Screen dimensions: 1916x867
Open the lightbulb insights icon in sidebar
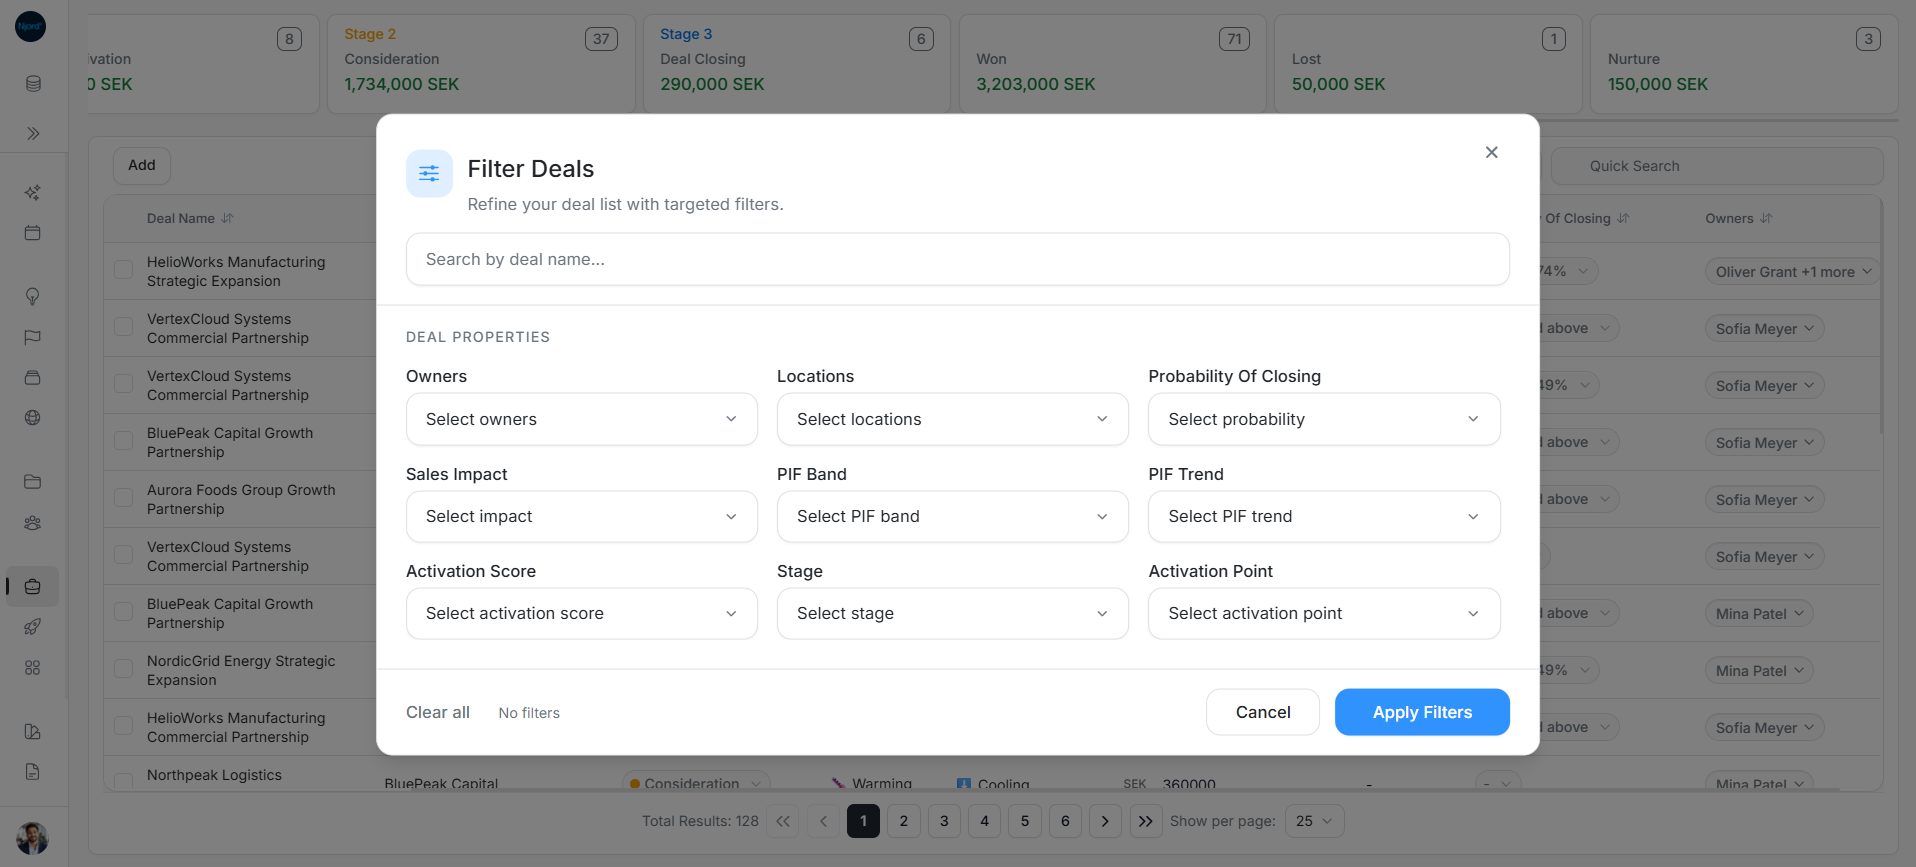click(x=33, y=296)
